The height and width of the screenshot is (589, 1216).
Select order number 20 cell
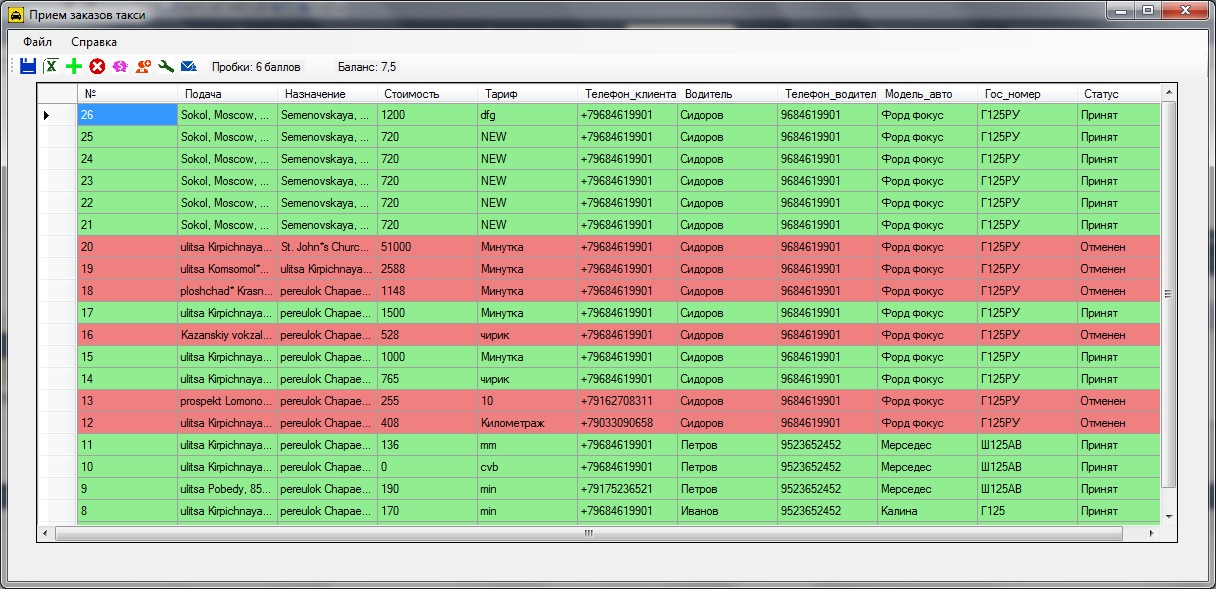(127, 247)
